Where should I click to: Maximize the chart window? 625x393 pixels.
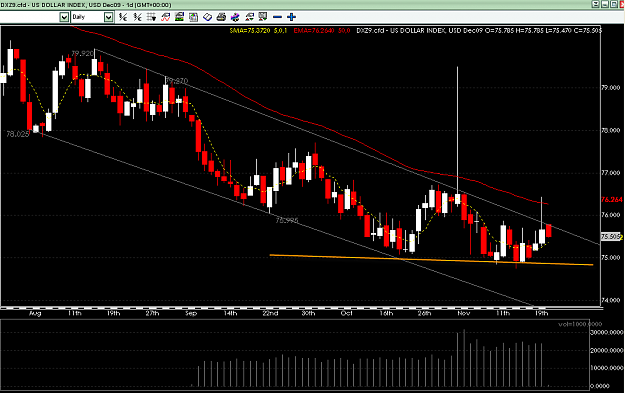click(x=613, y=4)
